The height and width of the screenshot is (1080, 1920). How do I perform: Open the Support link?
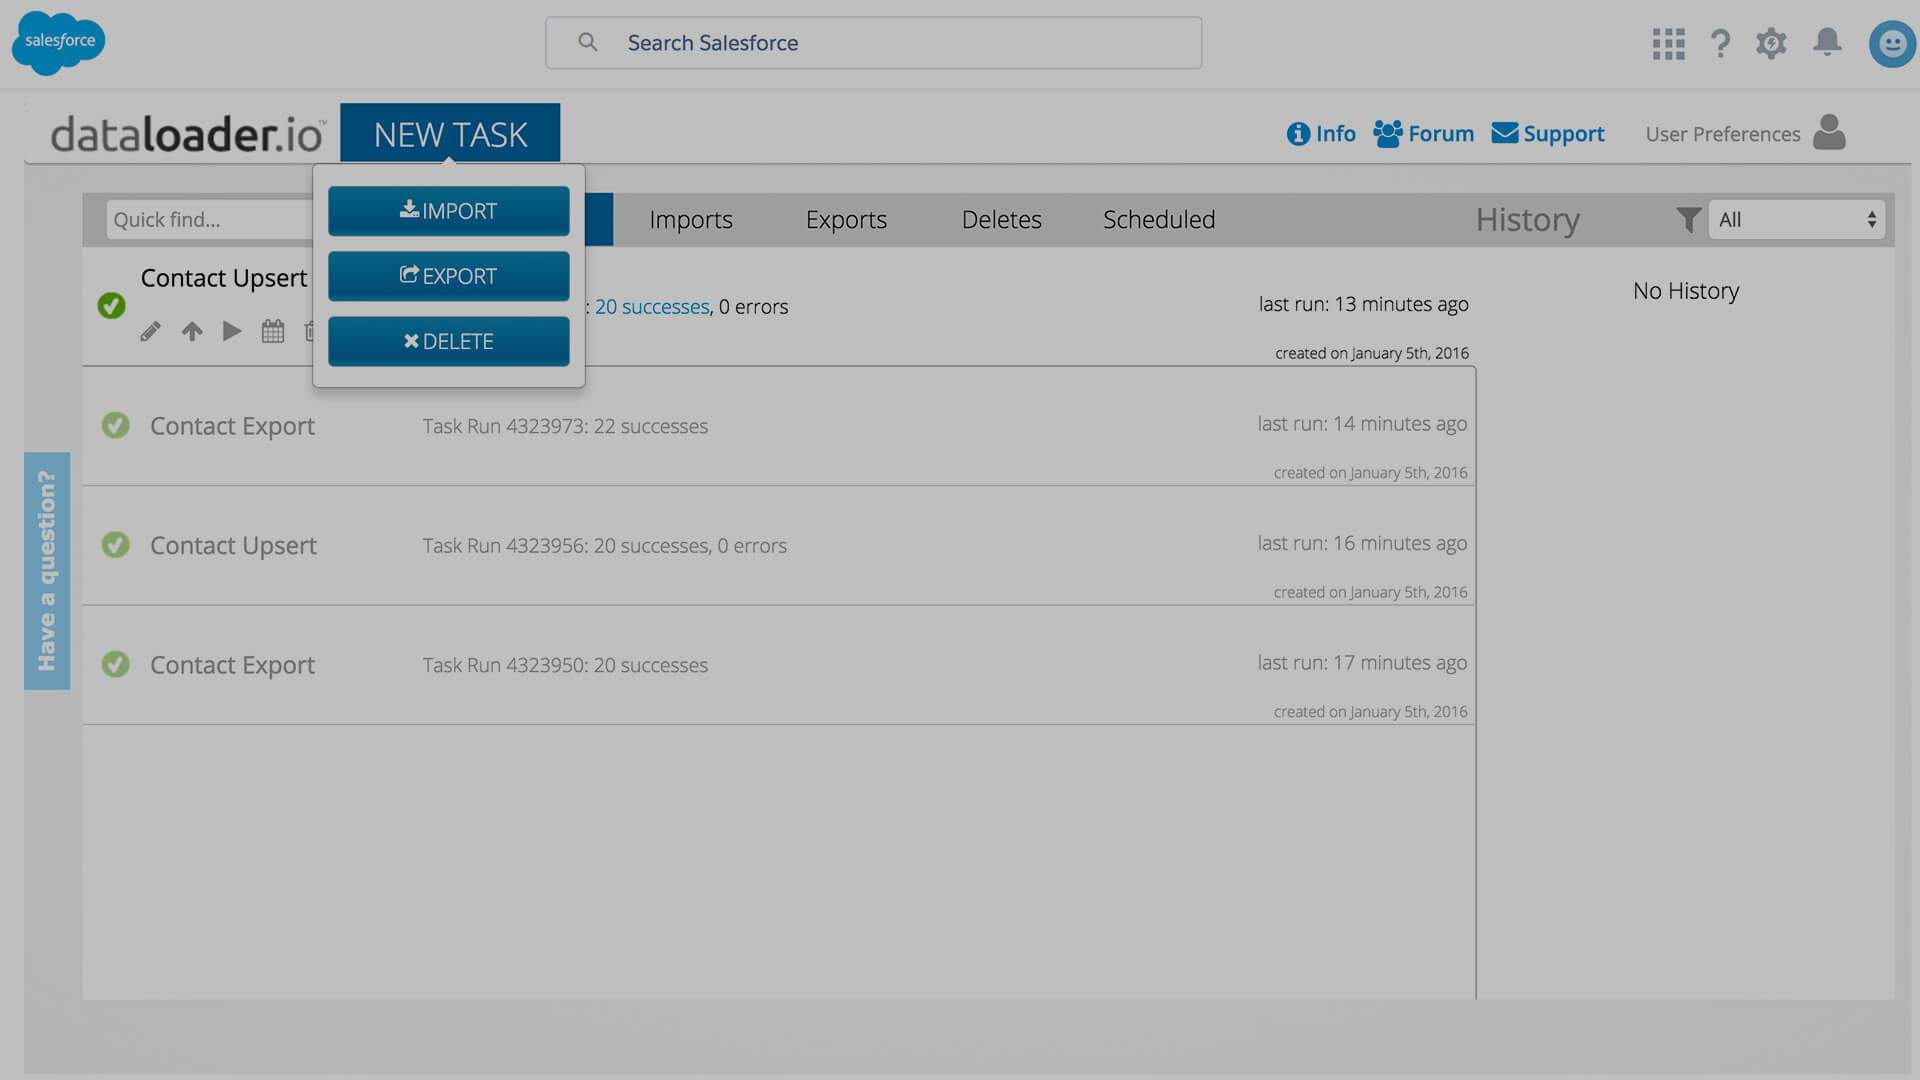pyautogui.click(x=1548, y=134)
